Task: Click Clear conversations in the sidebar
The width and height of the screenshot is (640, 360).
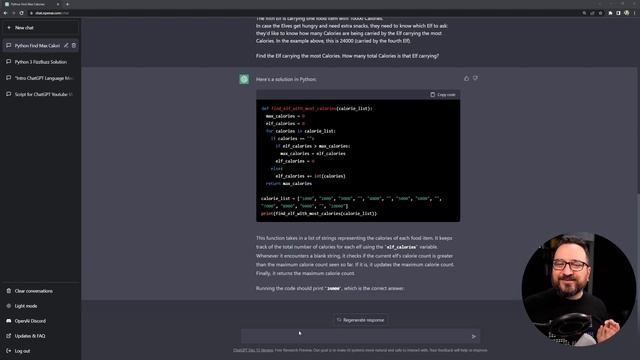Action: [40, 291]
